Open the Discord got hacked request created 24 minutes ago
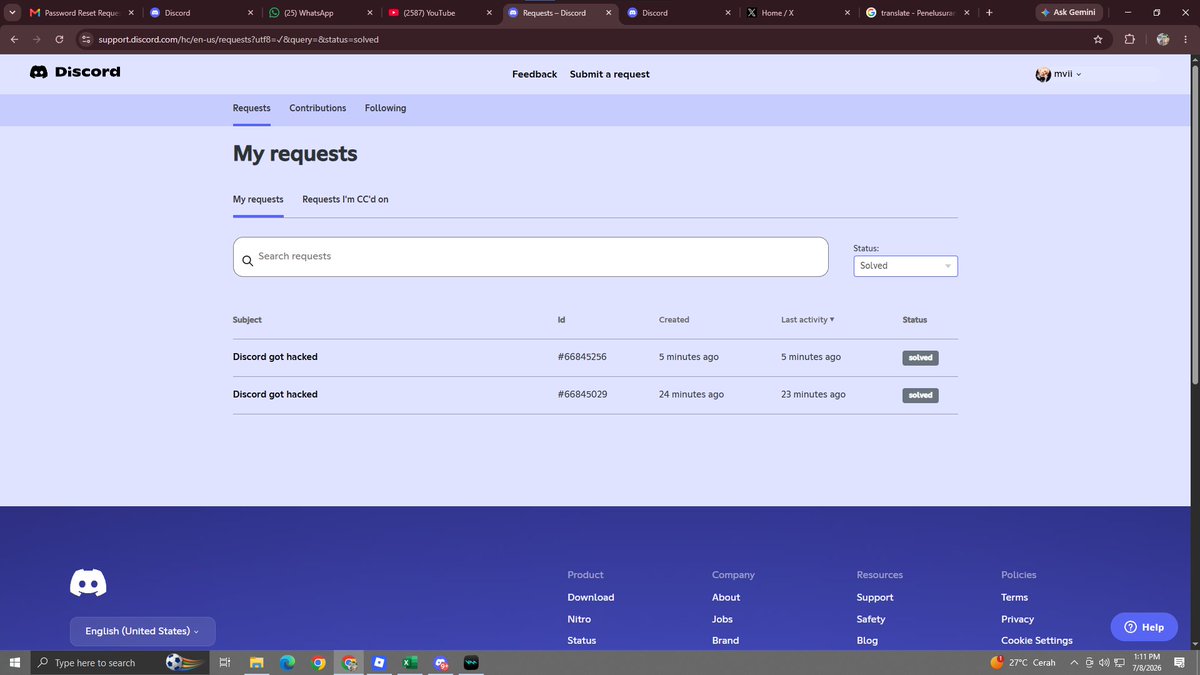1200x675 pixels. (275, 394)
